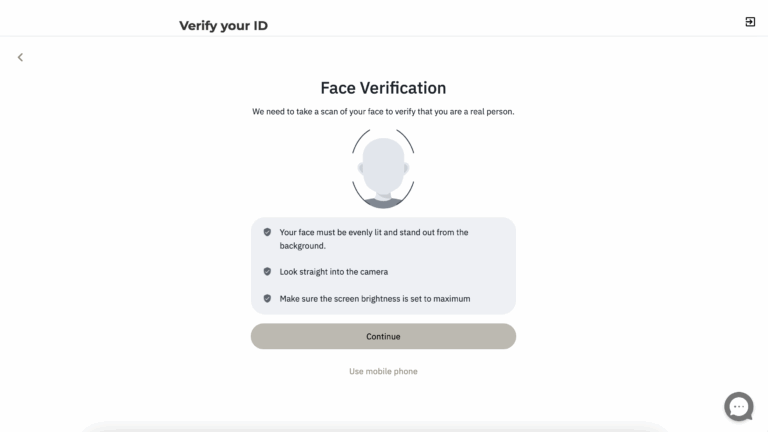This screenshot has width=768, height=432.
Task: Click the shield icon beside 'Look straight into the camera'
Action: [x=267, y=271]
